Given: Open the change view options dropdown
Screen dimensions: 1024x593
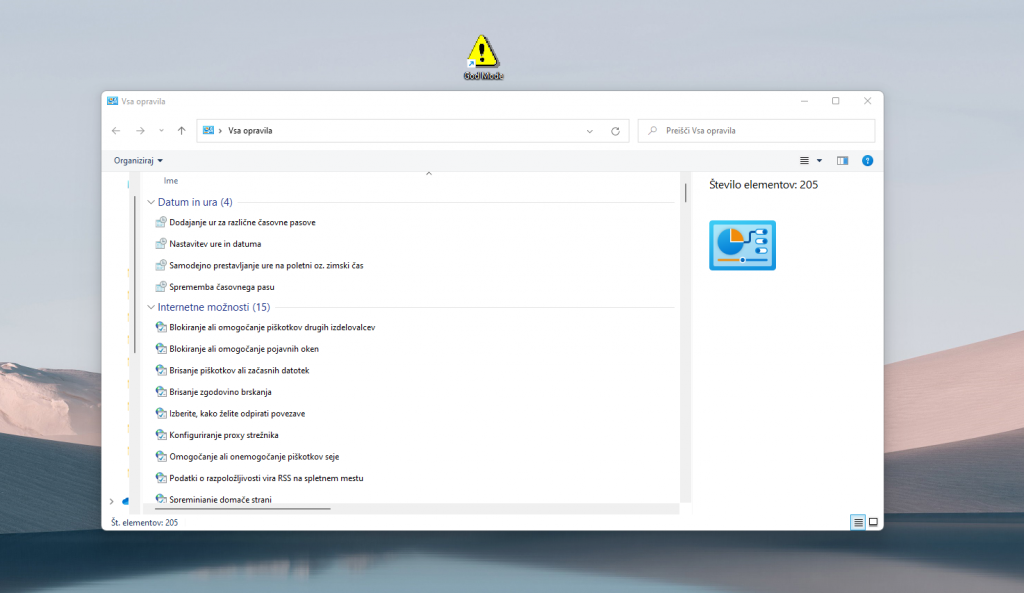Looking at the screenshot, I should 819,160.
